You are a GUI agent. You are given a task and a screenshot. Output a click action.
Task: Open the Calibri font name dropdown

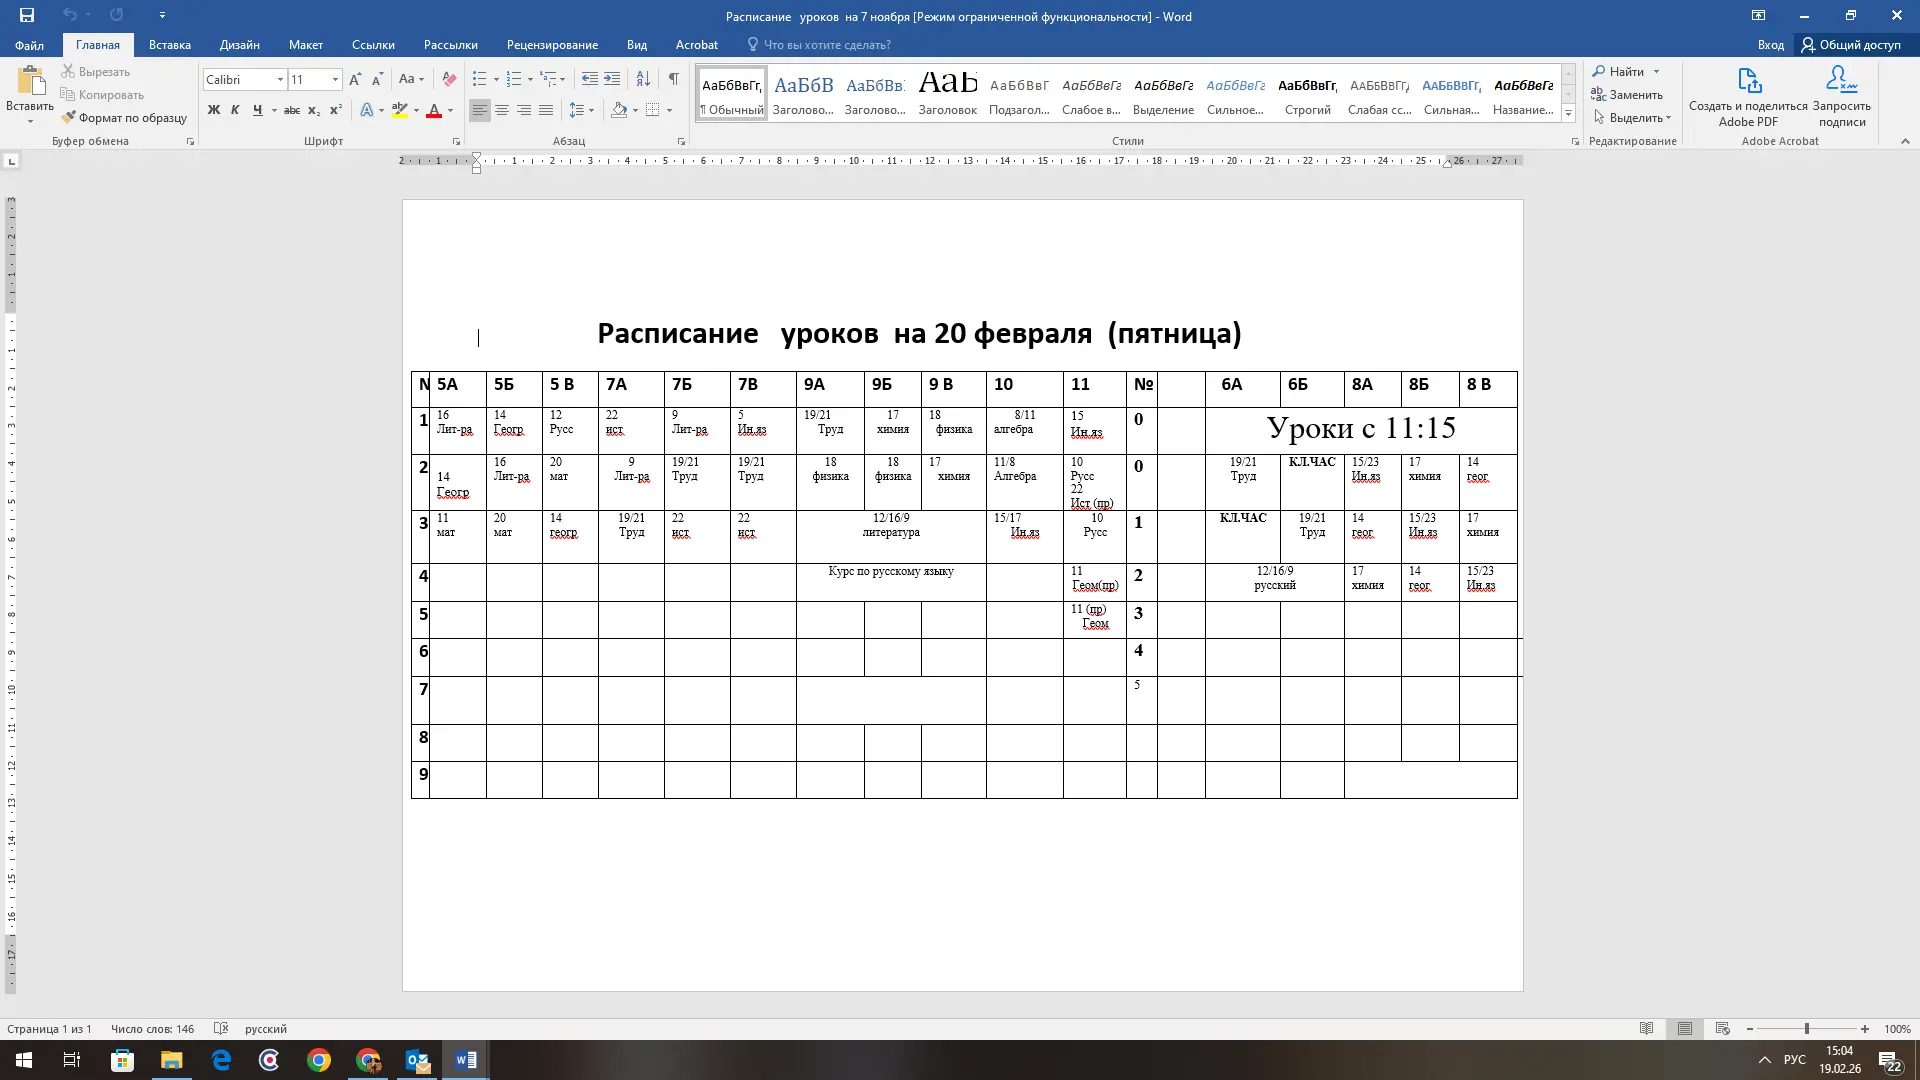(x=280, y=80)
